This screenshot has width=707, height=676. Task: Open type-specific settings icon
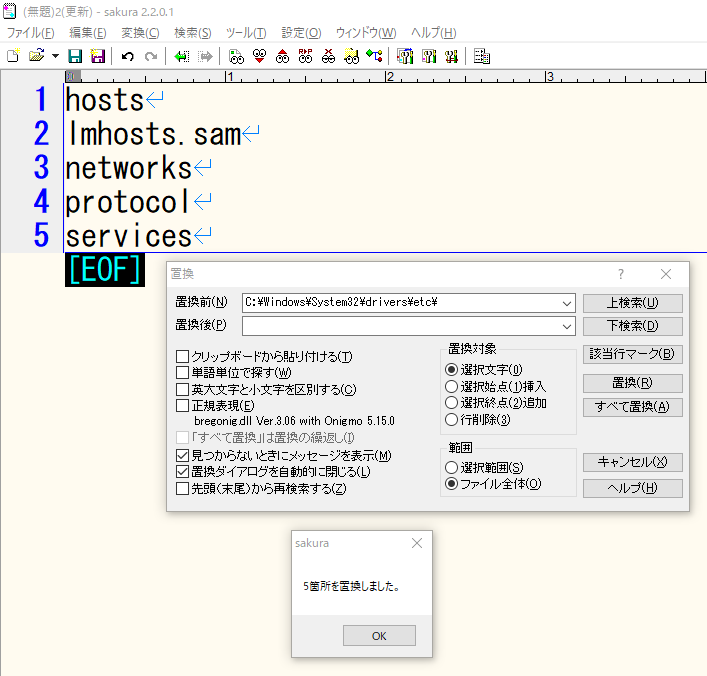tap(428, 56)
